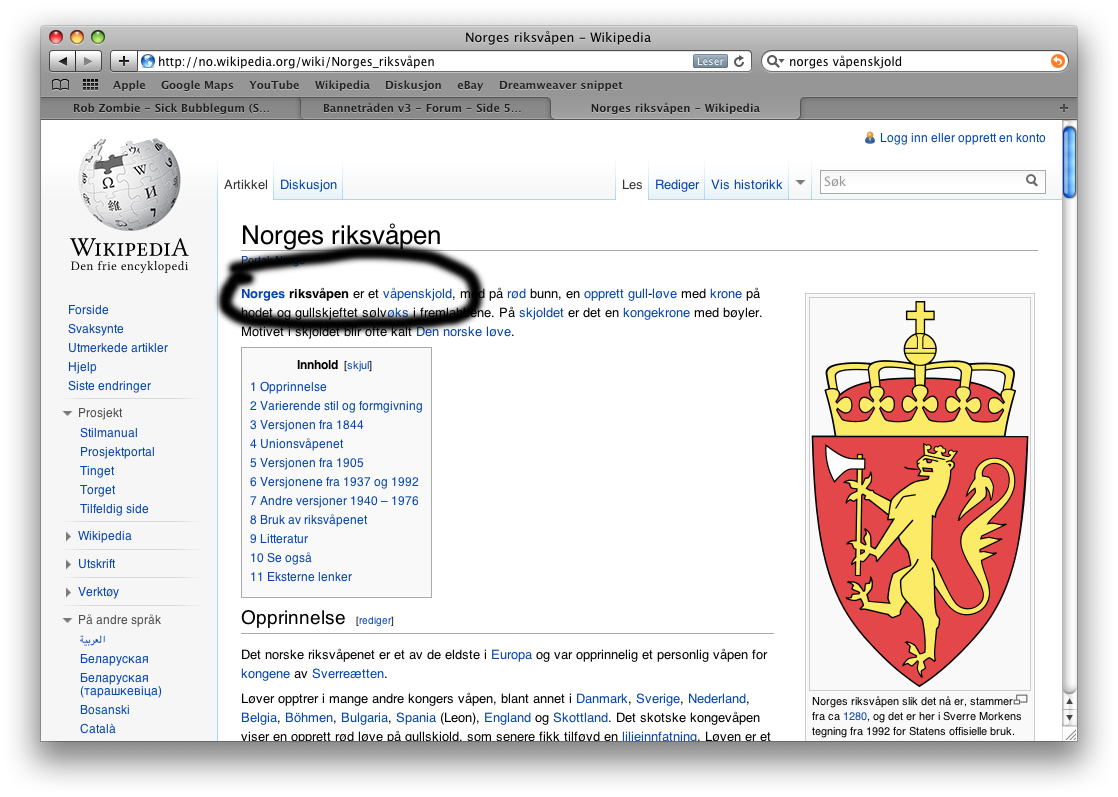Enlarge the coat of arms image icon

coord(1021,699)
